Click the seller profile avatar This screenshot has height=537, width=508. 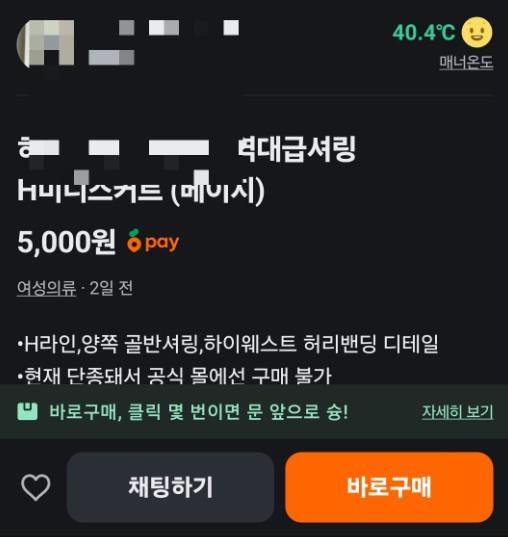pyautogui.click(x=45, y=43)
